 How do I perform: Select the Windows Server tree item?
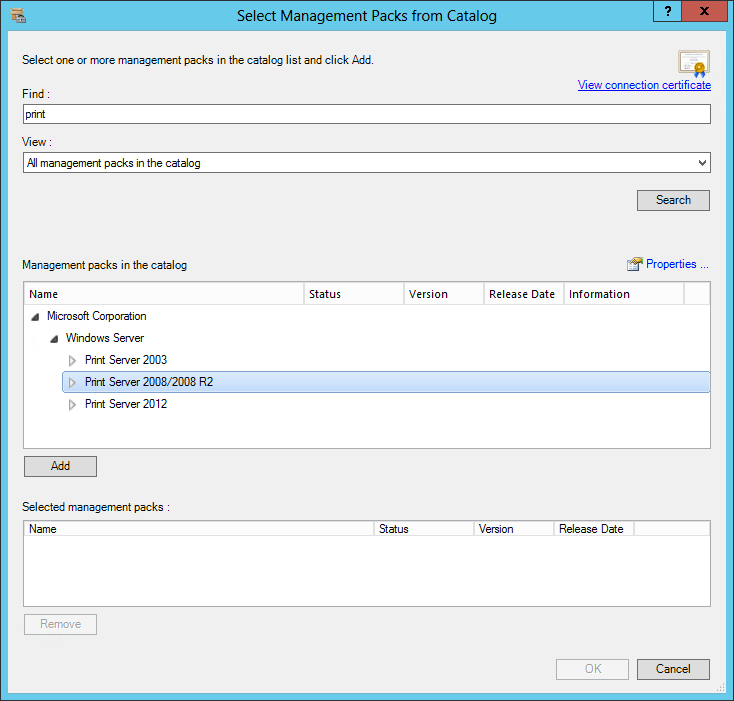coord(105,338)
